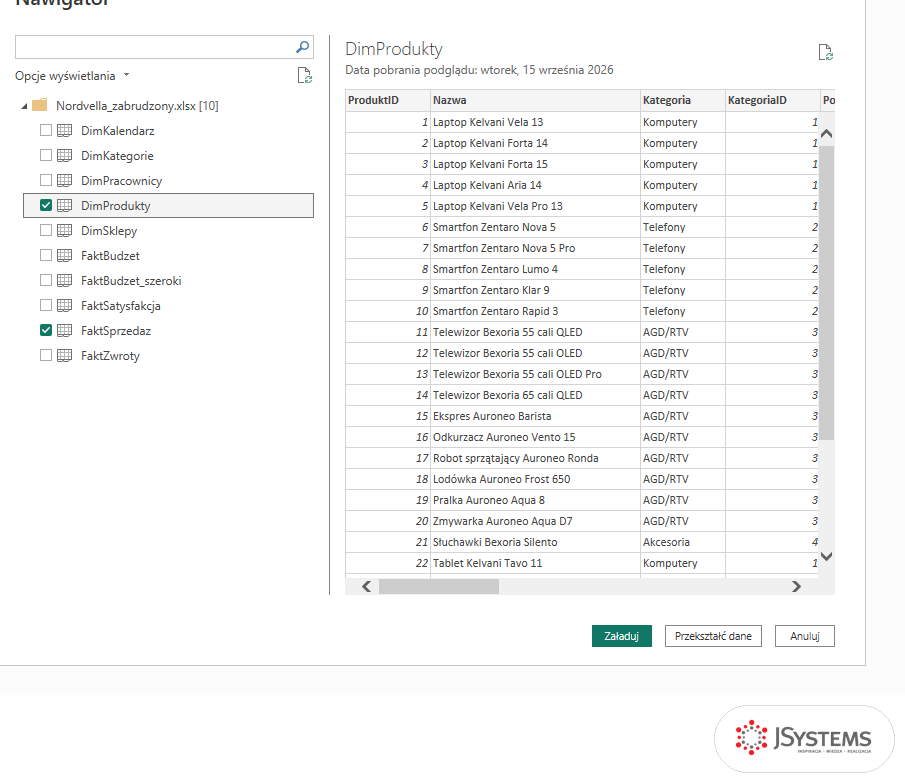The width and height of the screenshot is (905, 783).
Task: Refresh the DimProdukty preview icon
Action: [826, 53]
